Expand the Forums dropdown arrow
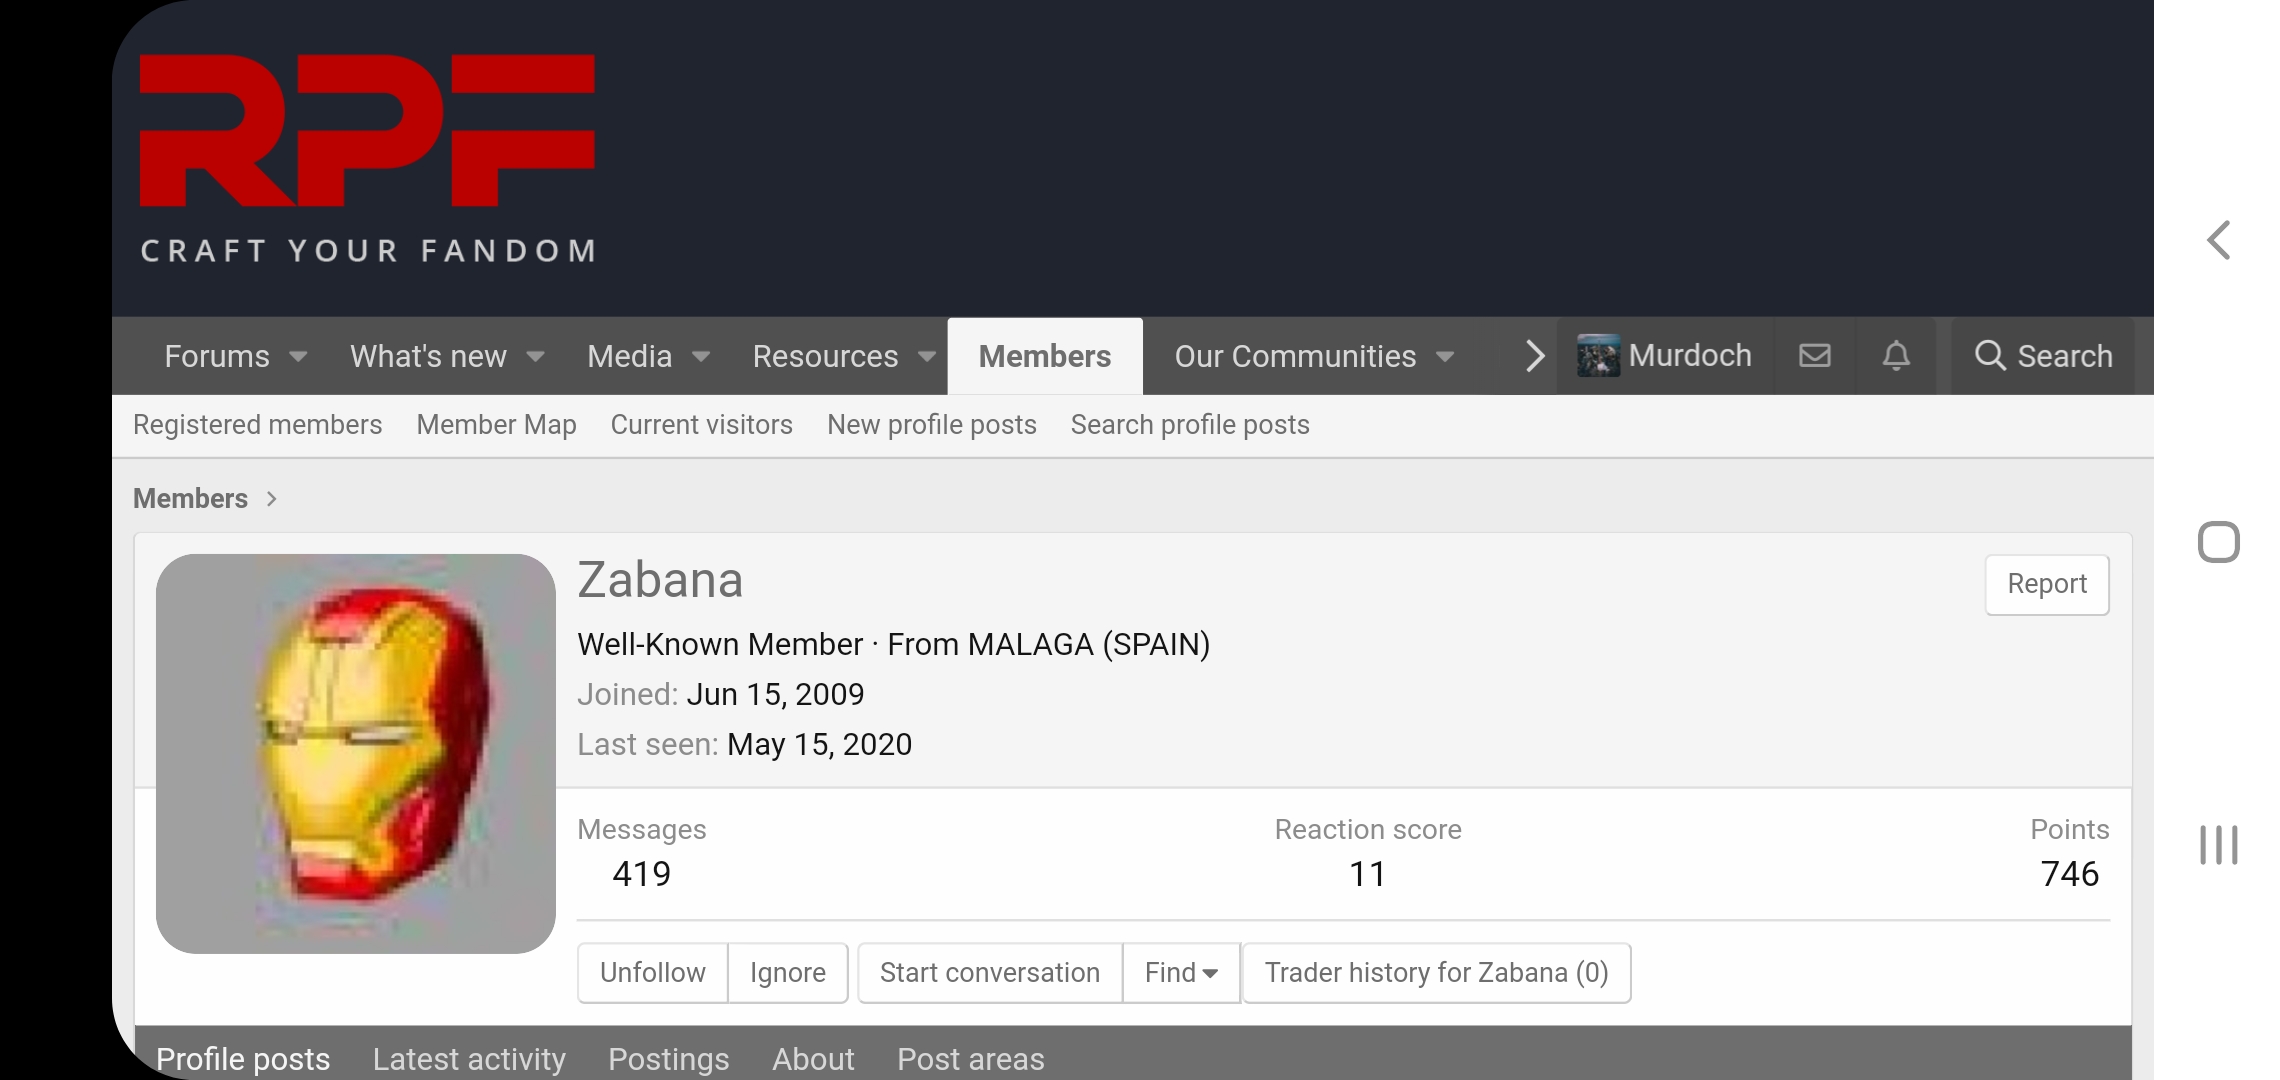This screenshot has height=1080, width=2280. coord(298,357)
